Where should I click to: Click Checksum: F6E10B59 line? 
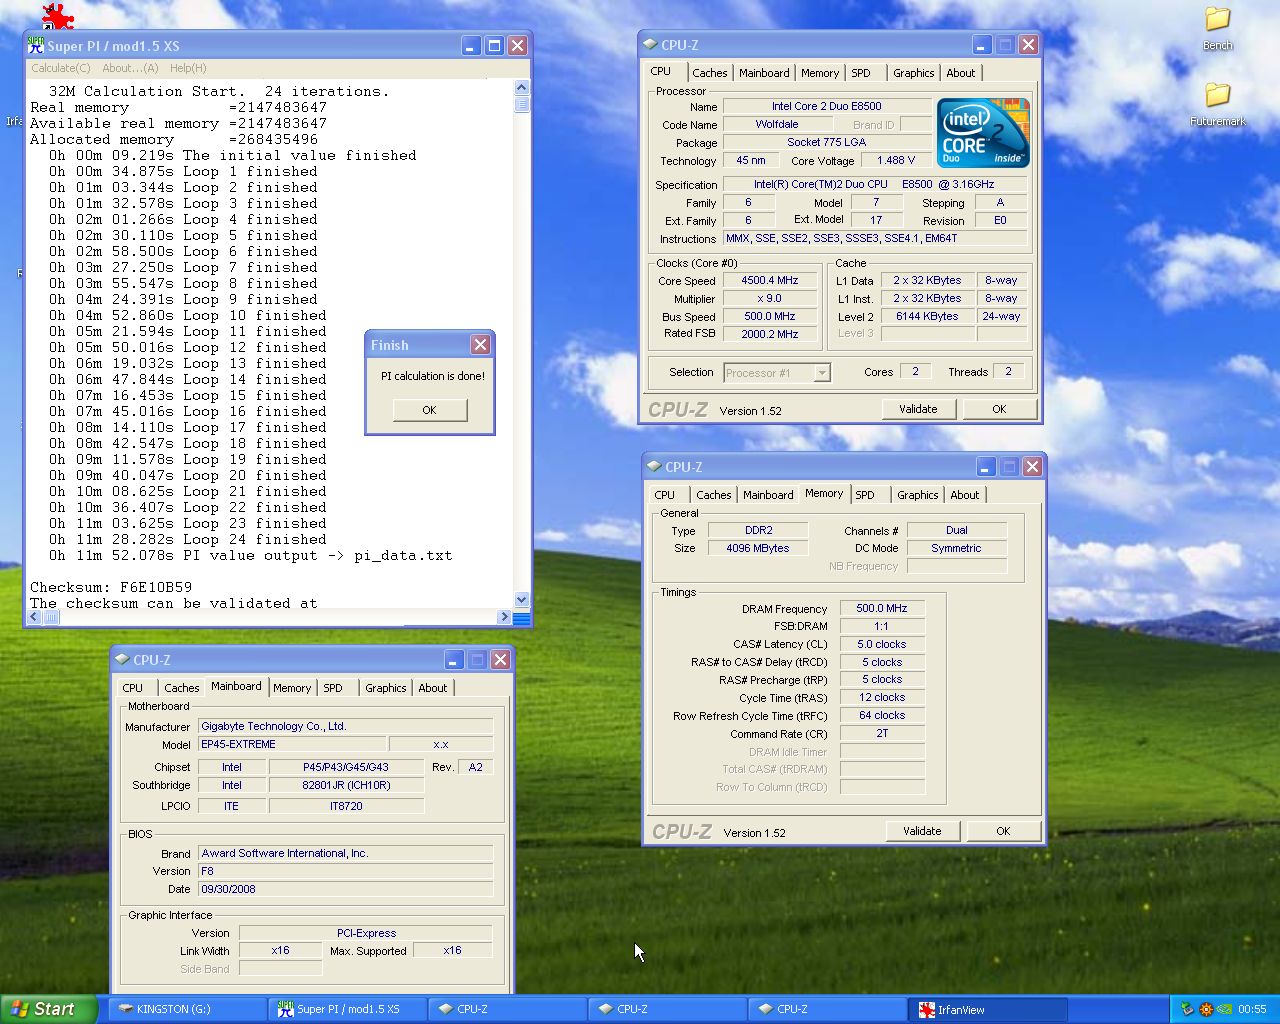click(111, 587)
